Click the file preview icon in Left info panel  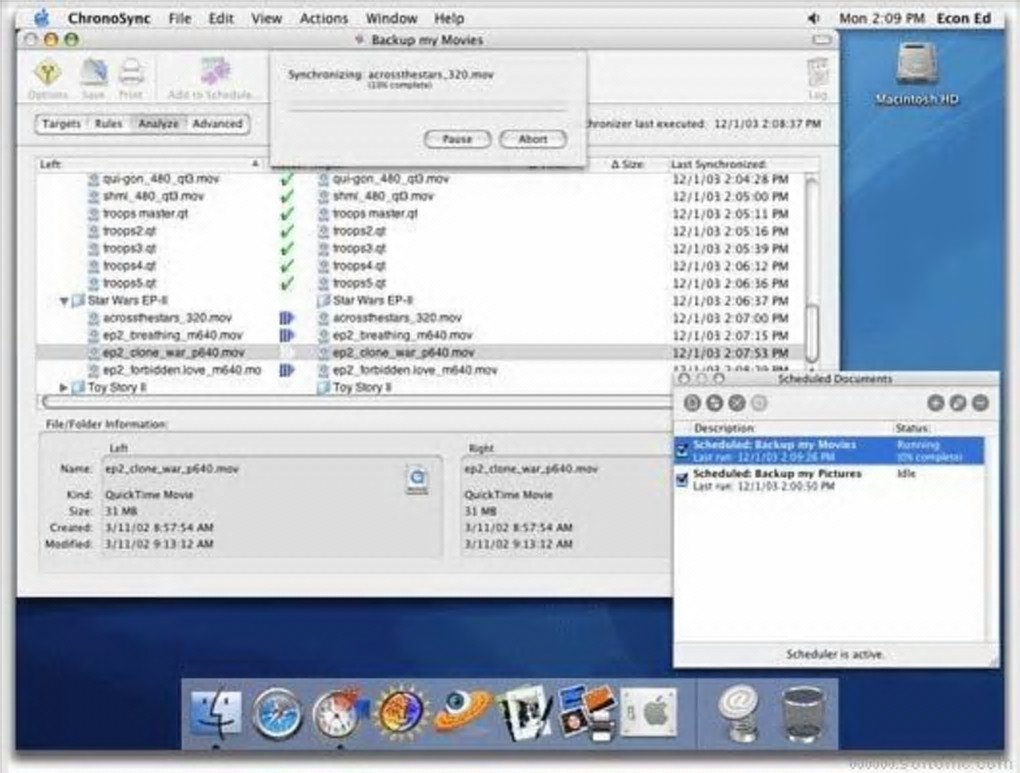click(x=417, y=480)
